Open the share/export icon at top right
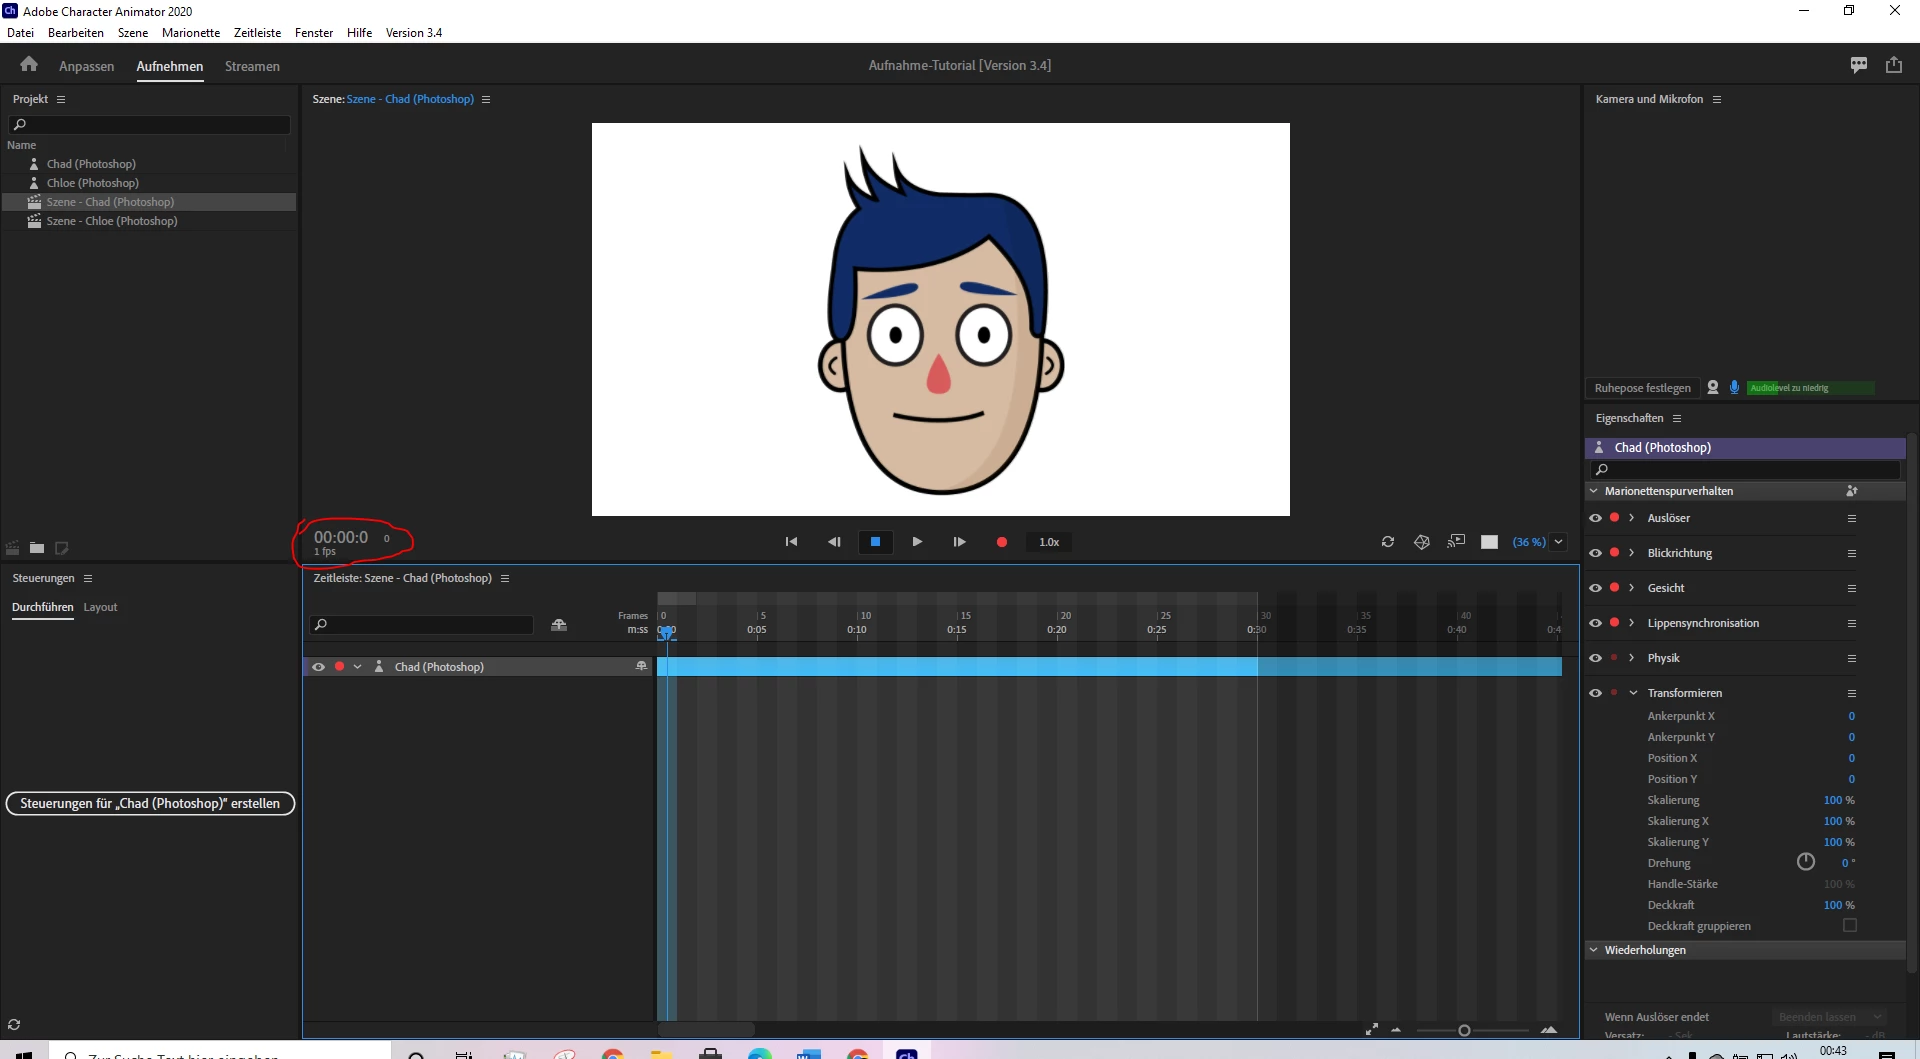Image resolution: width=1920 pixels, height=1059 pixels. point(1894,65)
